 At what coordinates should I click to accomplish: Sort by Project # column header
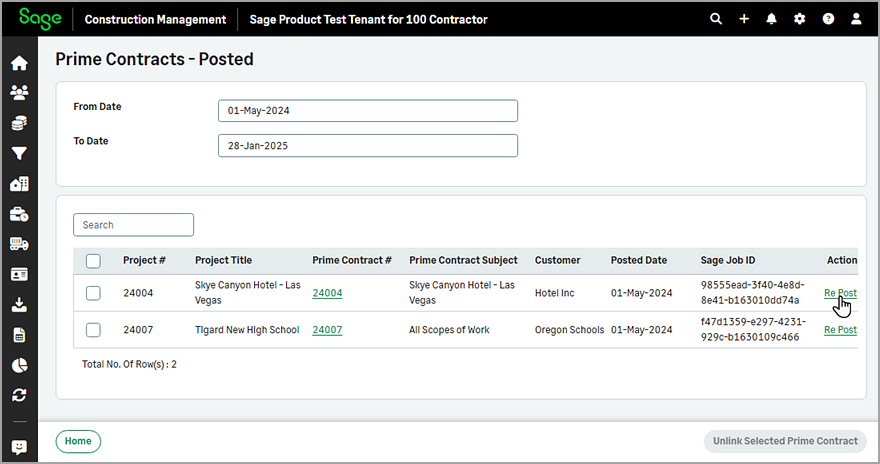(144, 260)
